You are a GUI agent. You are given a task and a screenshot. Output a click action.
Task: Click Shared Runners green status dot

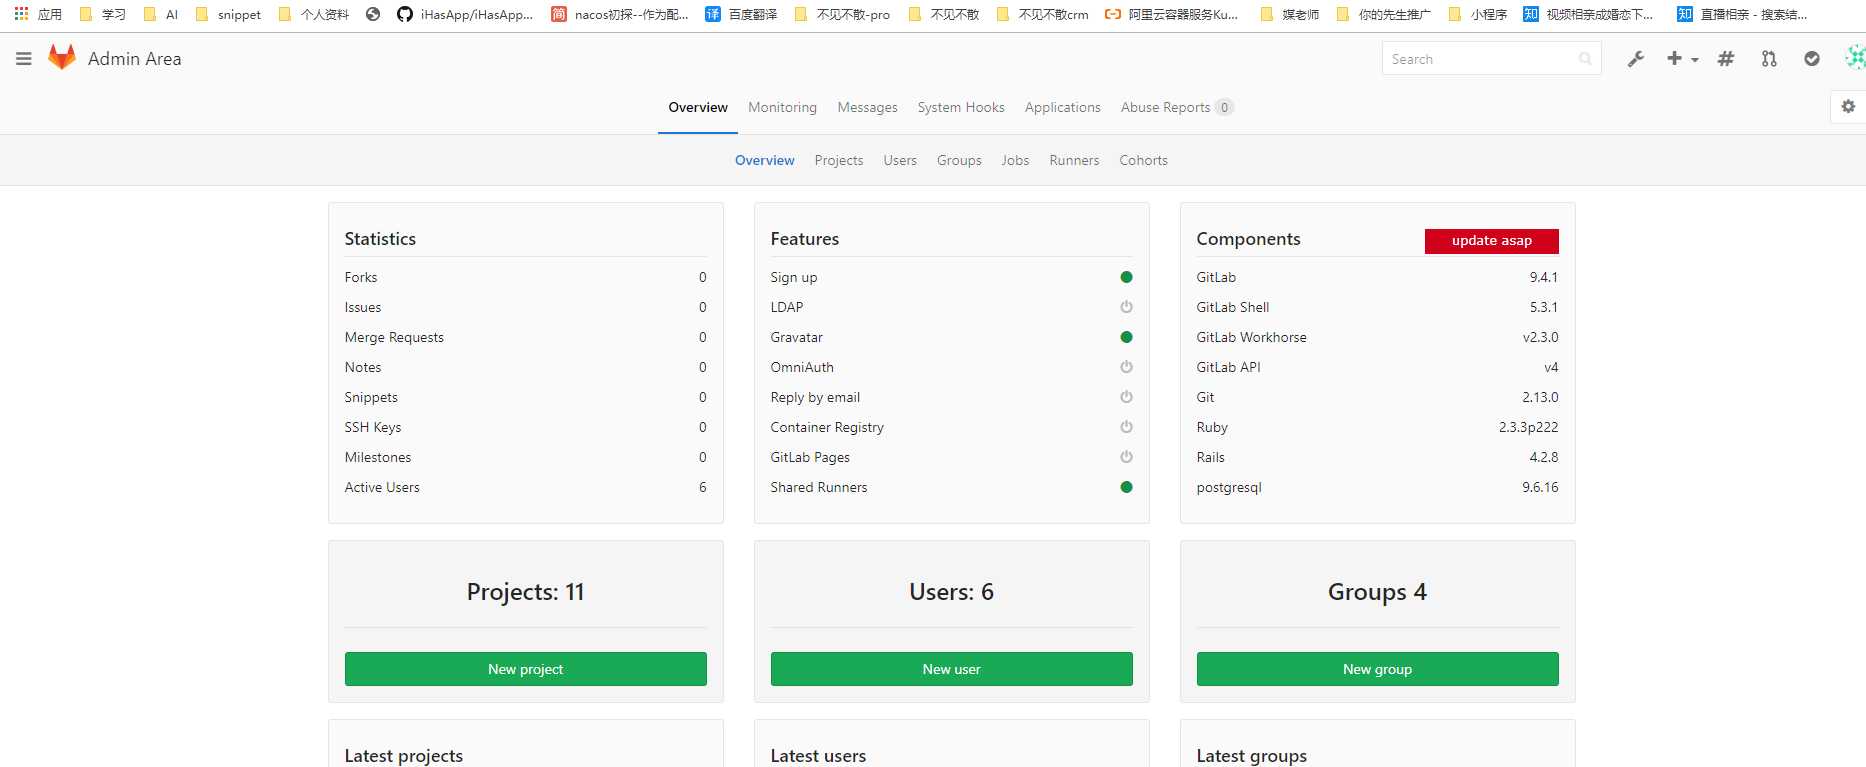(1126, 487)
